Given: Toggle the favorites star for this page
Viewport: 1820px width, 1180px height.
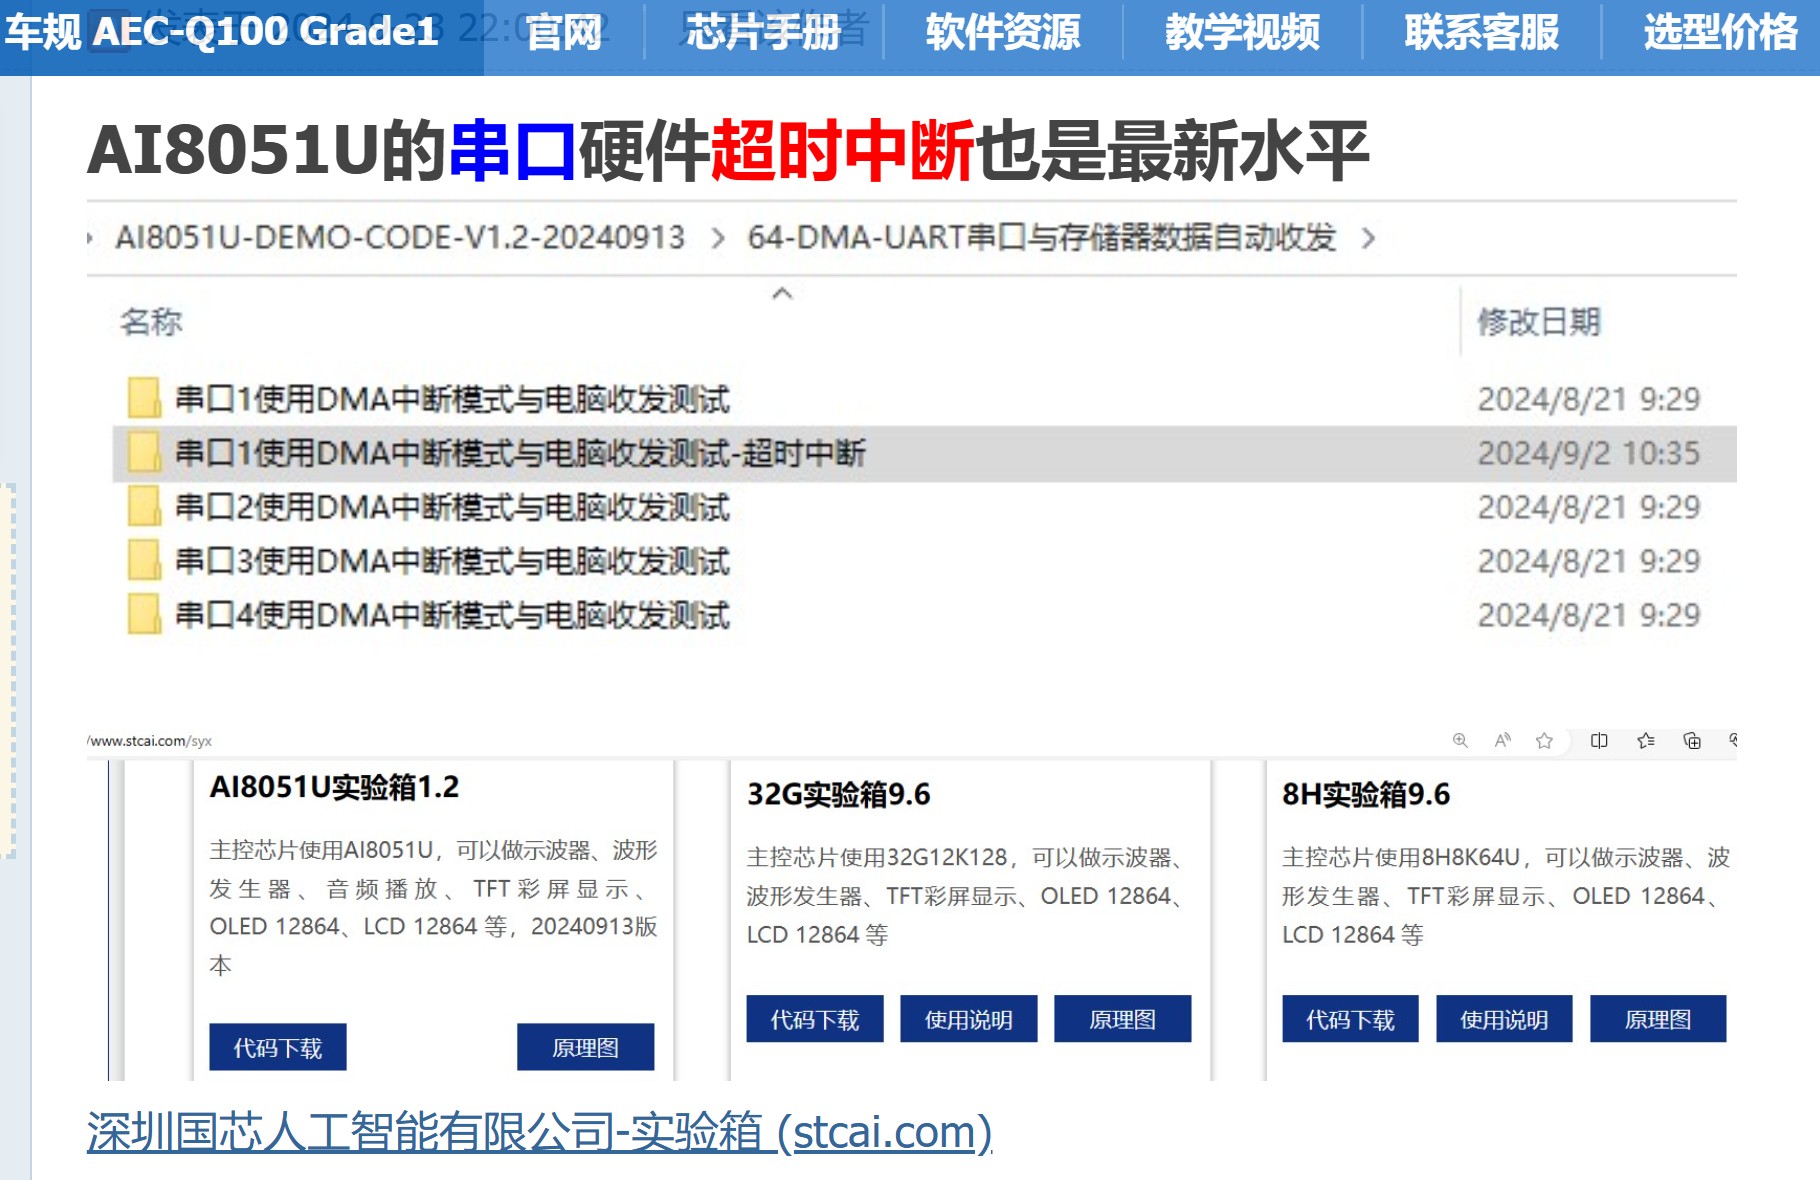Looking at the screenshot, I should coord(1545,741).
